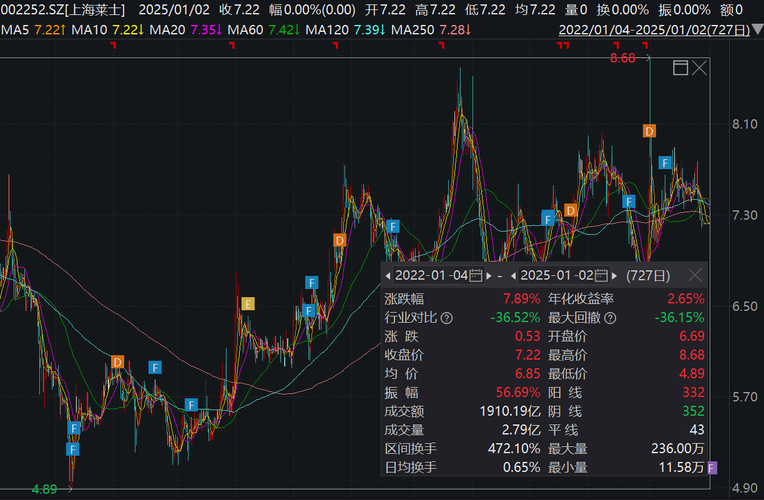Click the window icon on the selection box

[680, 68]
